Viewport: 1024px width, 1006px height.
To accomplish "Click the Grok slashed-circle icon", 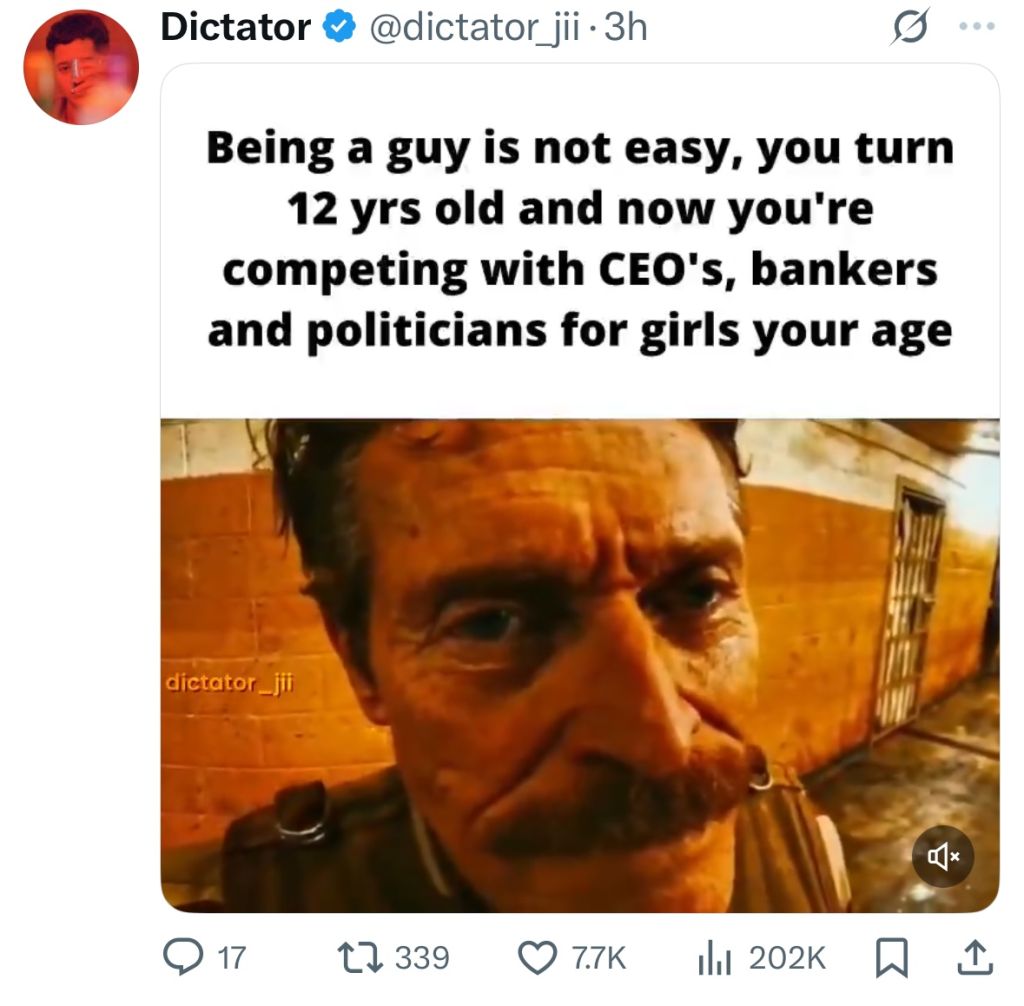I will coord(908,27).
